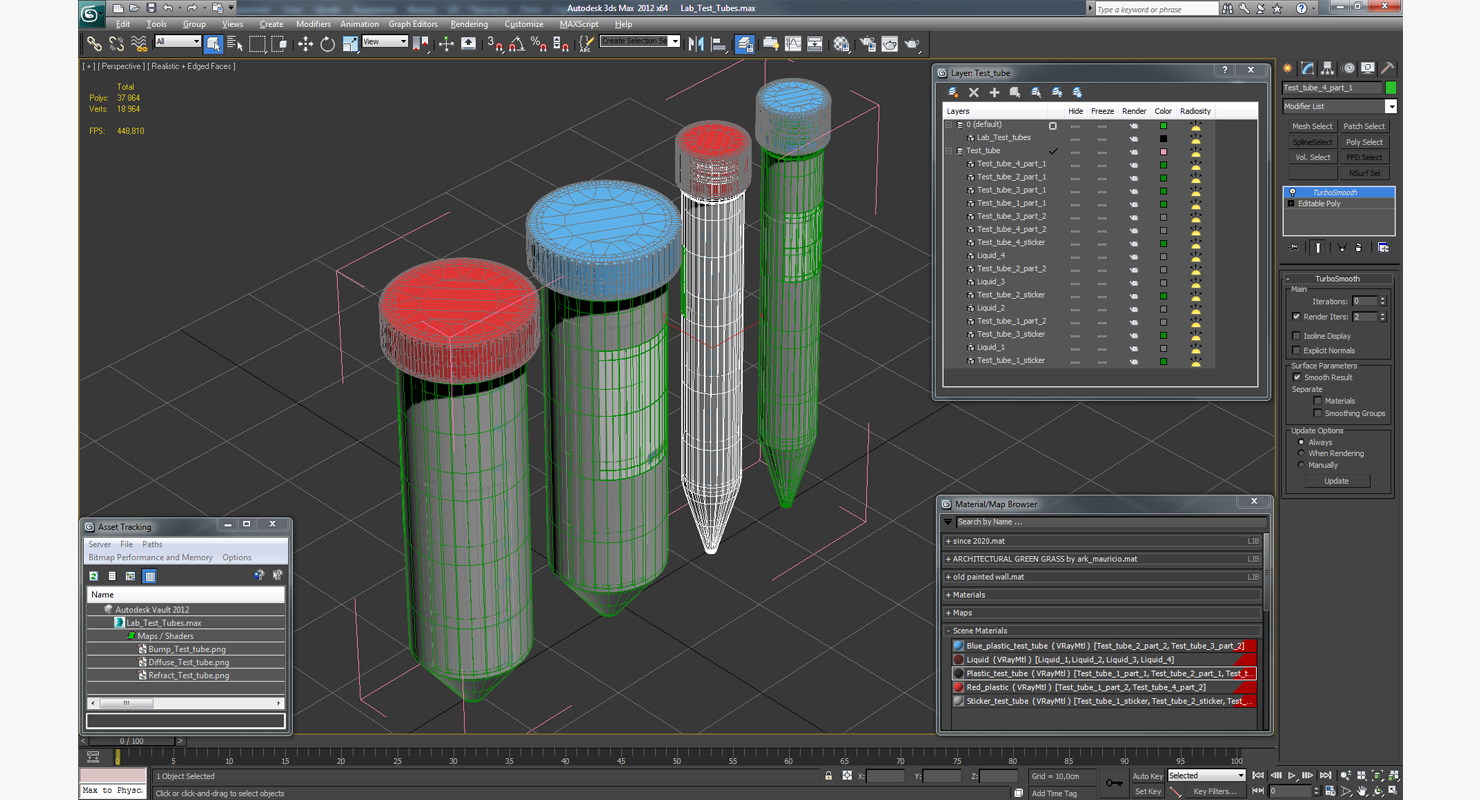Click the Auto Key button
The image size is (1480, 800).
click(1148, 776)
